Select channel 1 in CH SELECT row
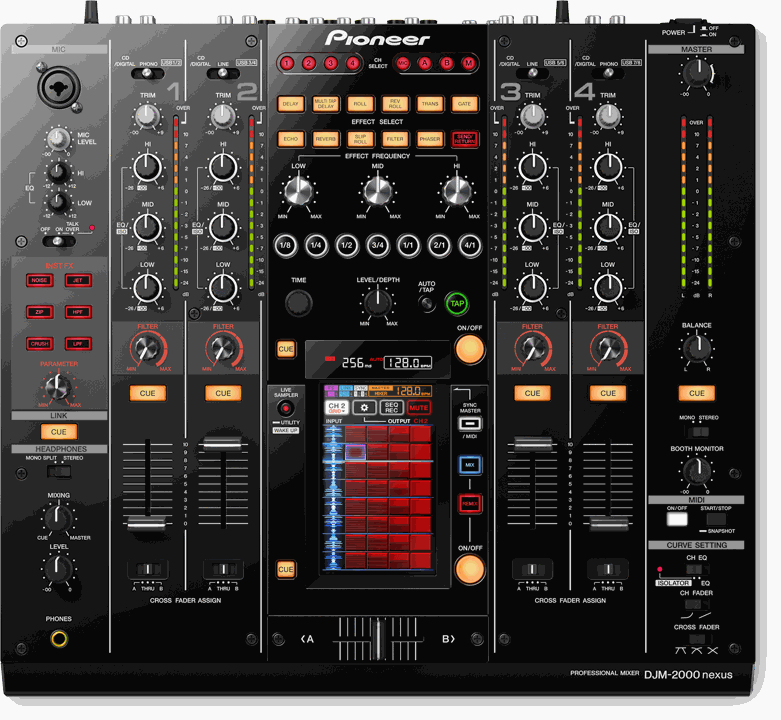 coord(286,63)
